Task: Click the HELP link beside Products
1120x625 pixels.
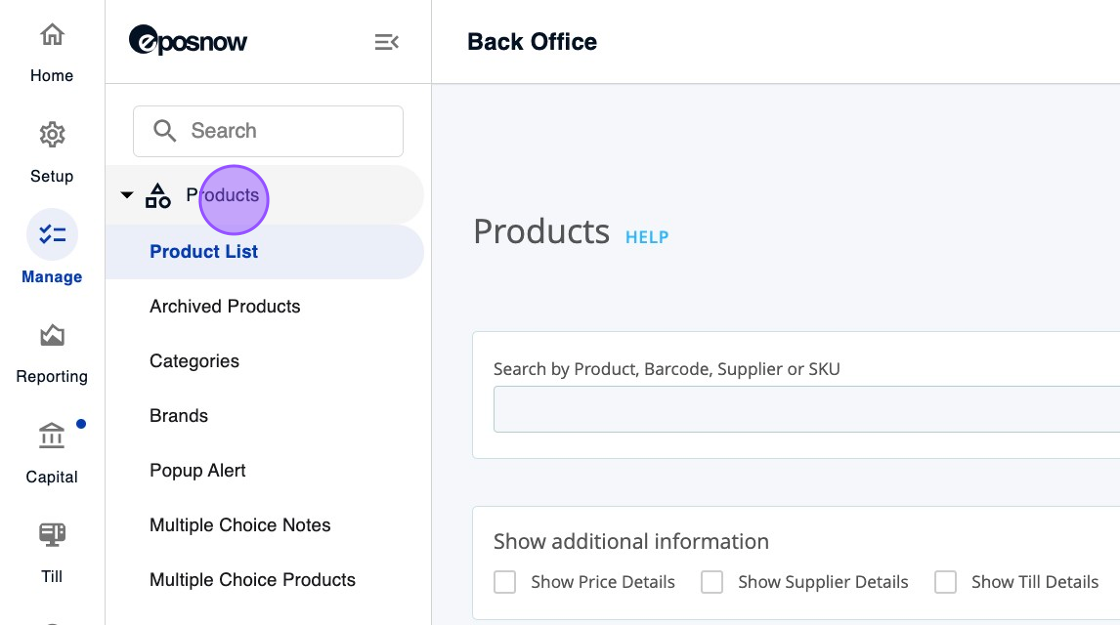Action: click(647, 237)
